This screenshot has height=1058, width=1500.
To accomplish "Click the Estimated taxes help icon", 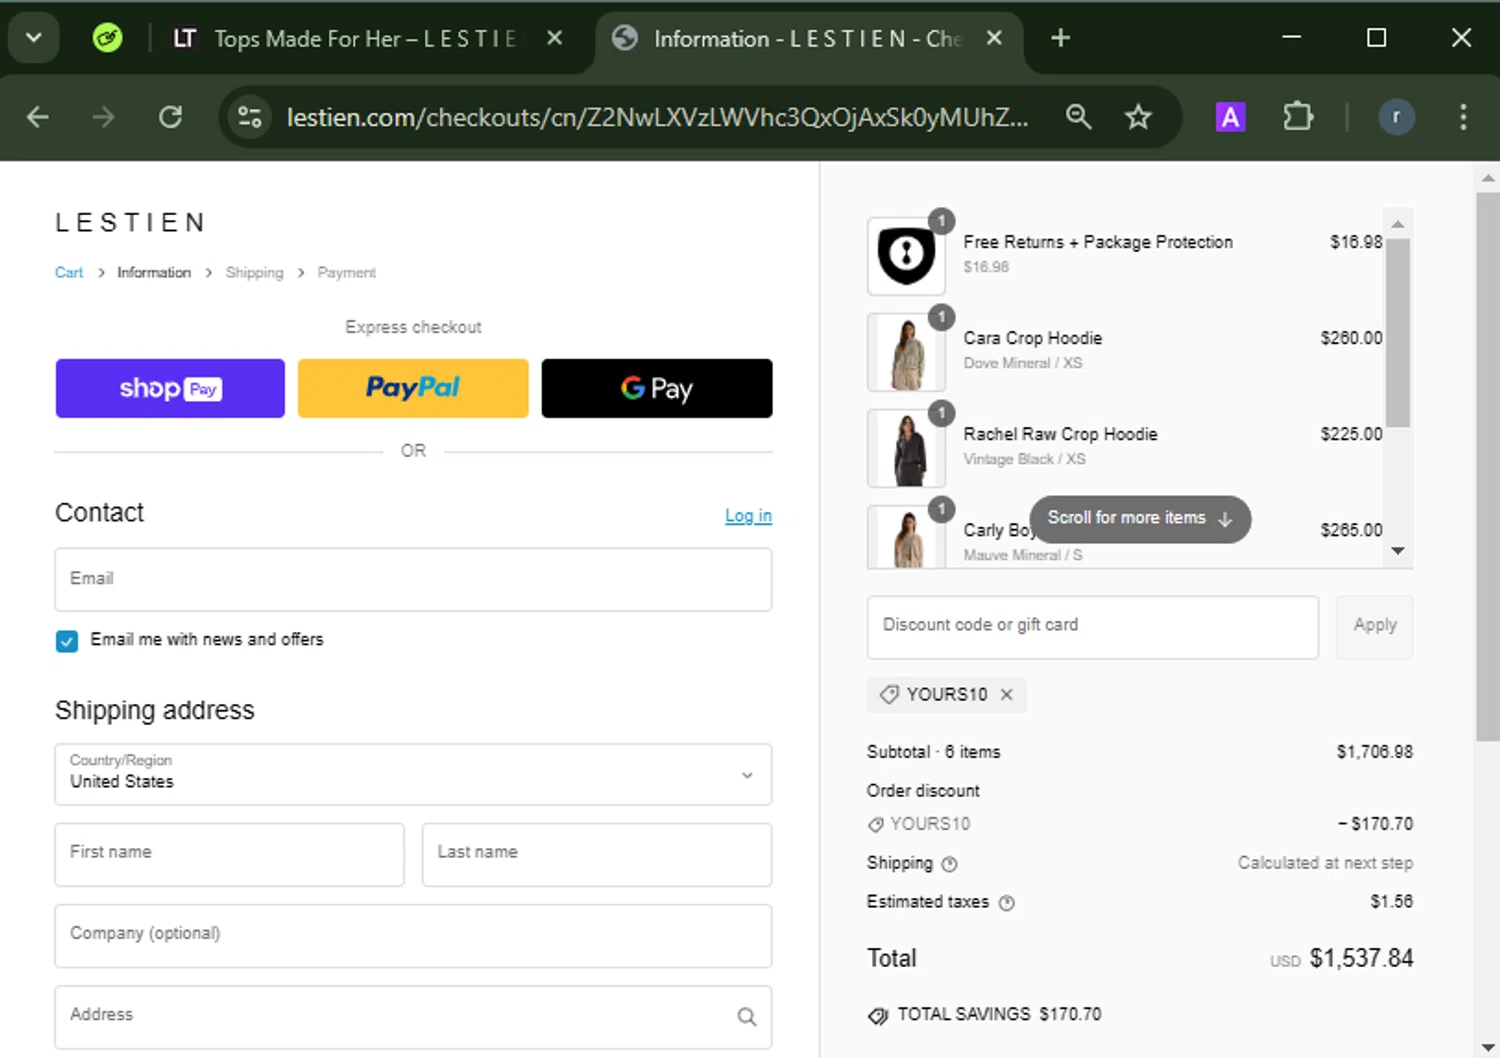I will pos(1007,903).
